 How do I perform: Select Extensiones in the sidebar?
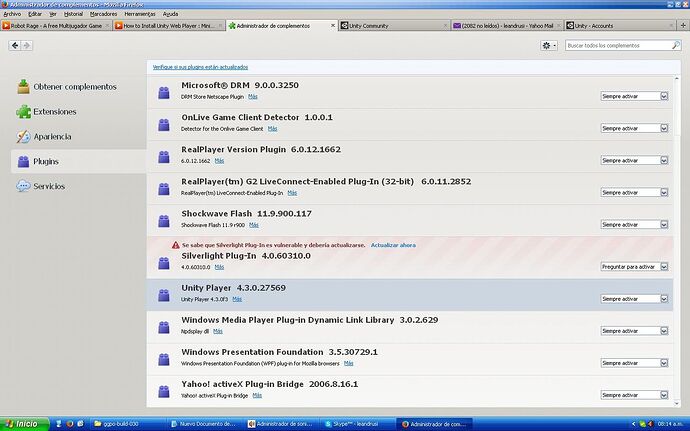(47, 112)
